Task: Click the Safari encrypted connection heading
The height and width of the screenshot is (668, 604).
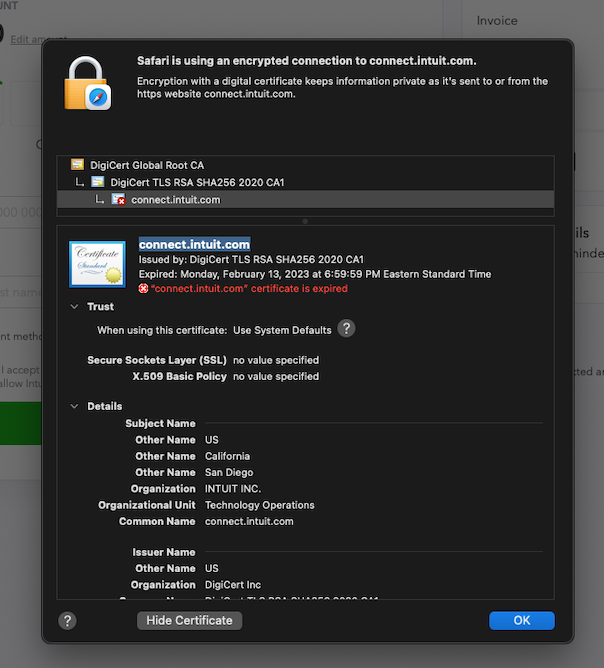Action: tap(307, 61)
